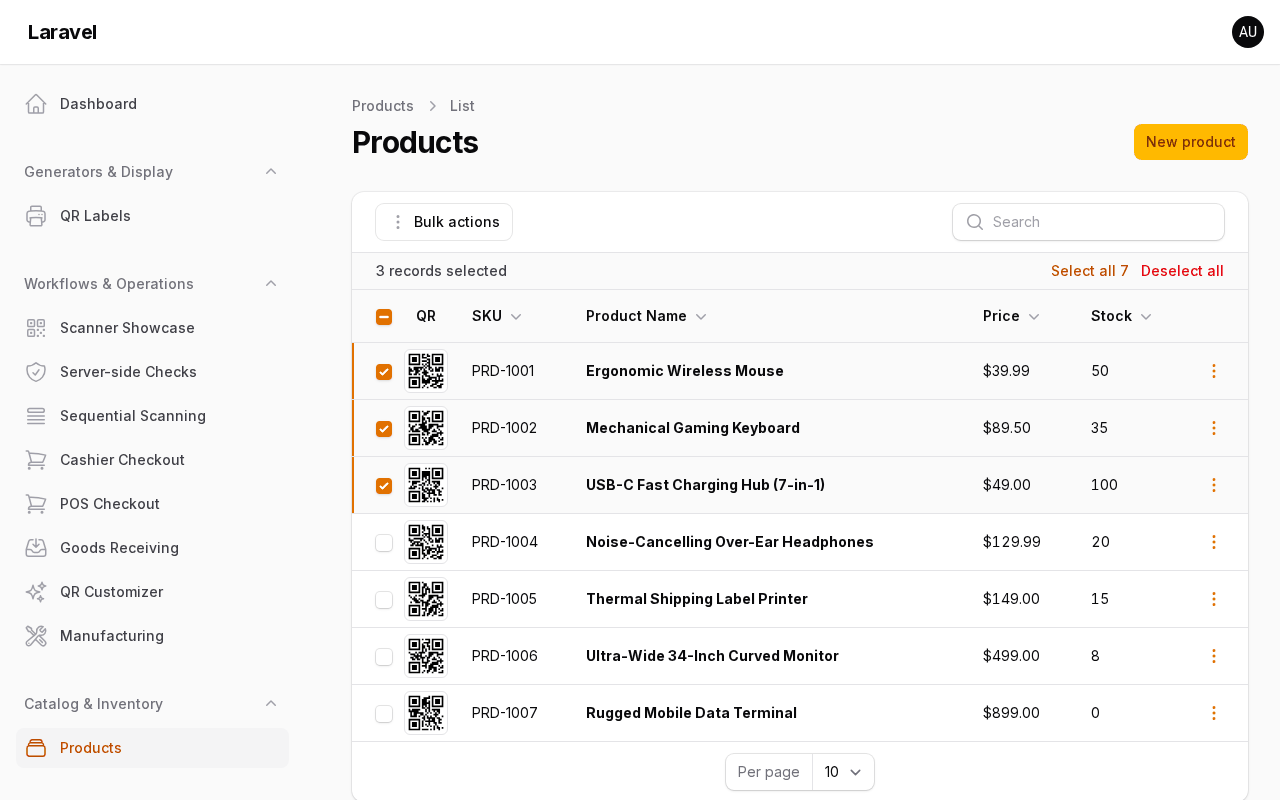Open row actions for PRD-1007
Screen dimensions: 1280x800
[1214, 713]
